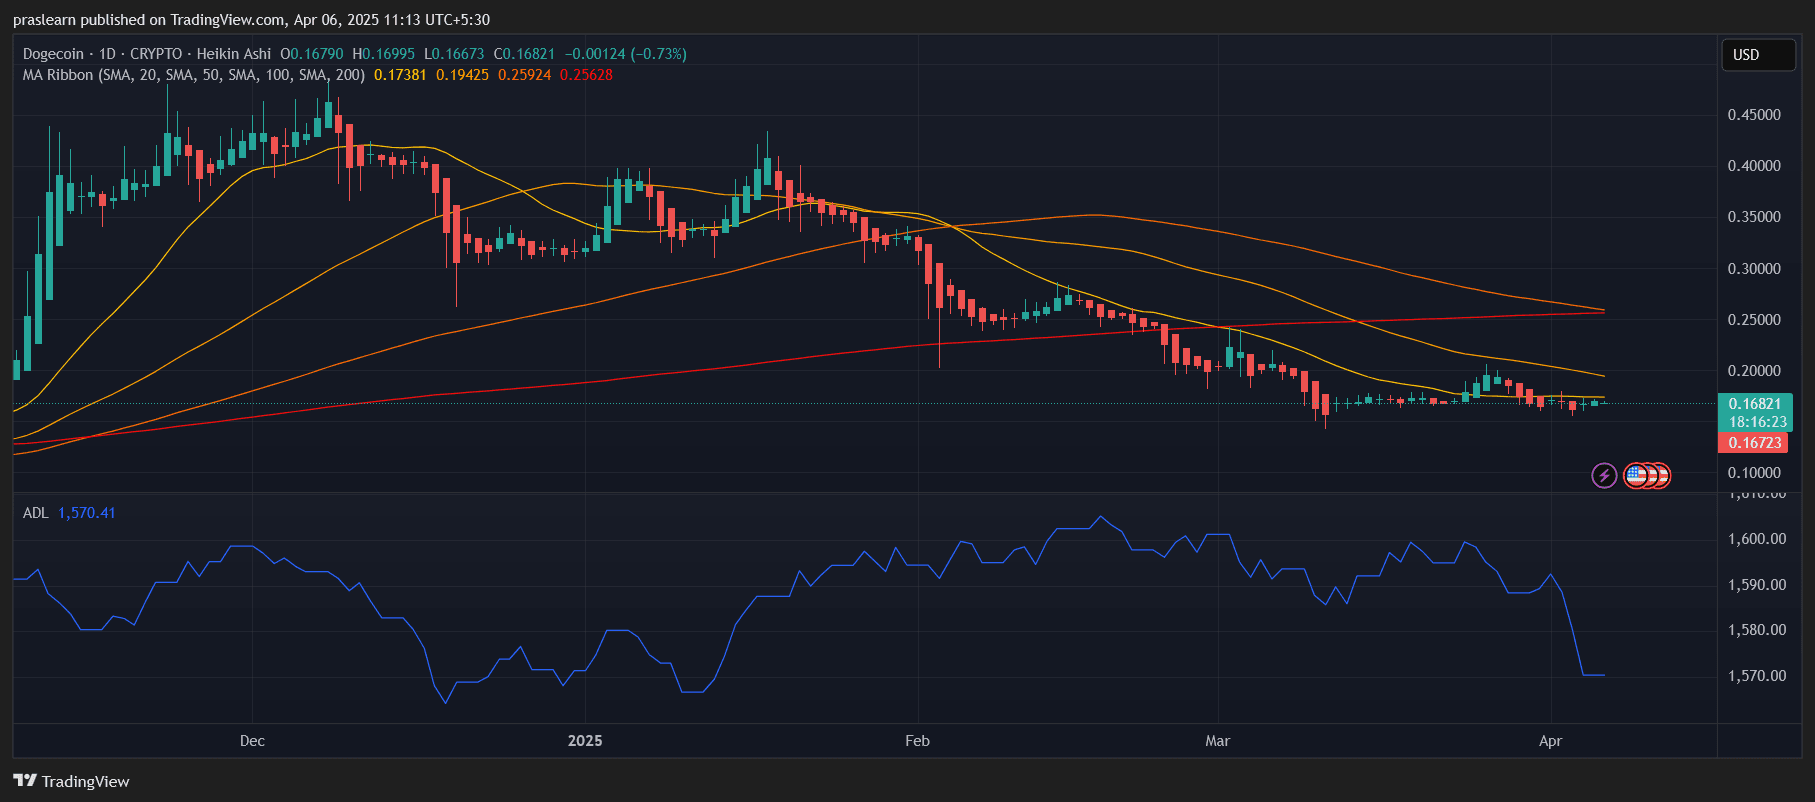Click the purple lightning bolt event icon

coord(1604,475)
